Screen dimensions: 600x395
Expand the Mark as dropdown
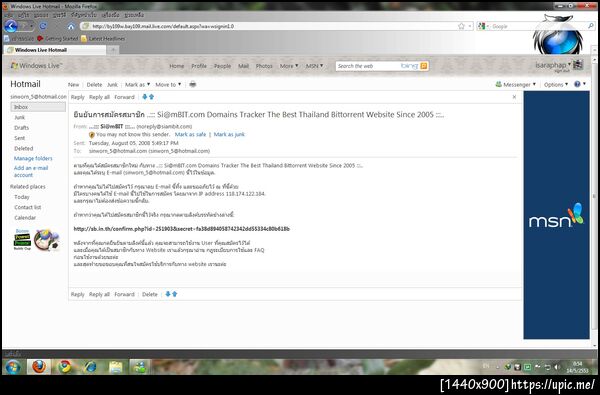(x=137, y=85)
